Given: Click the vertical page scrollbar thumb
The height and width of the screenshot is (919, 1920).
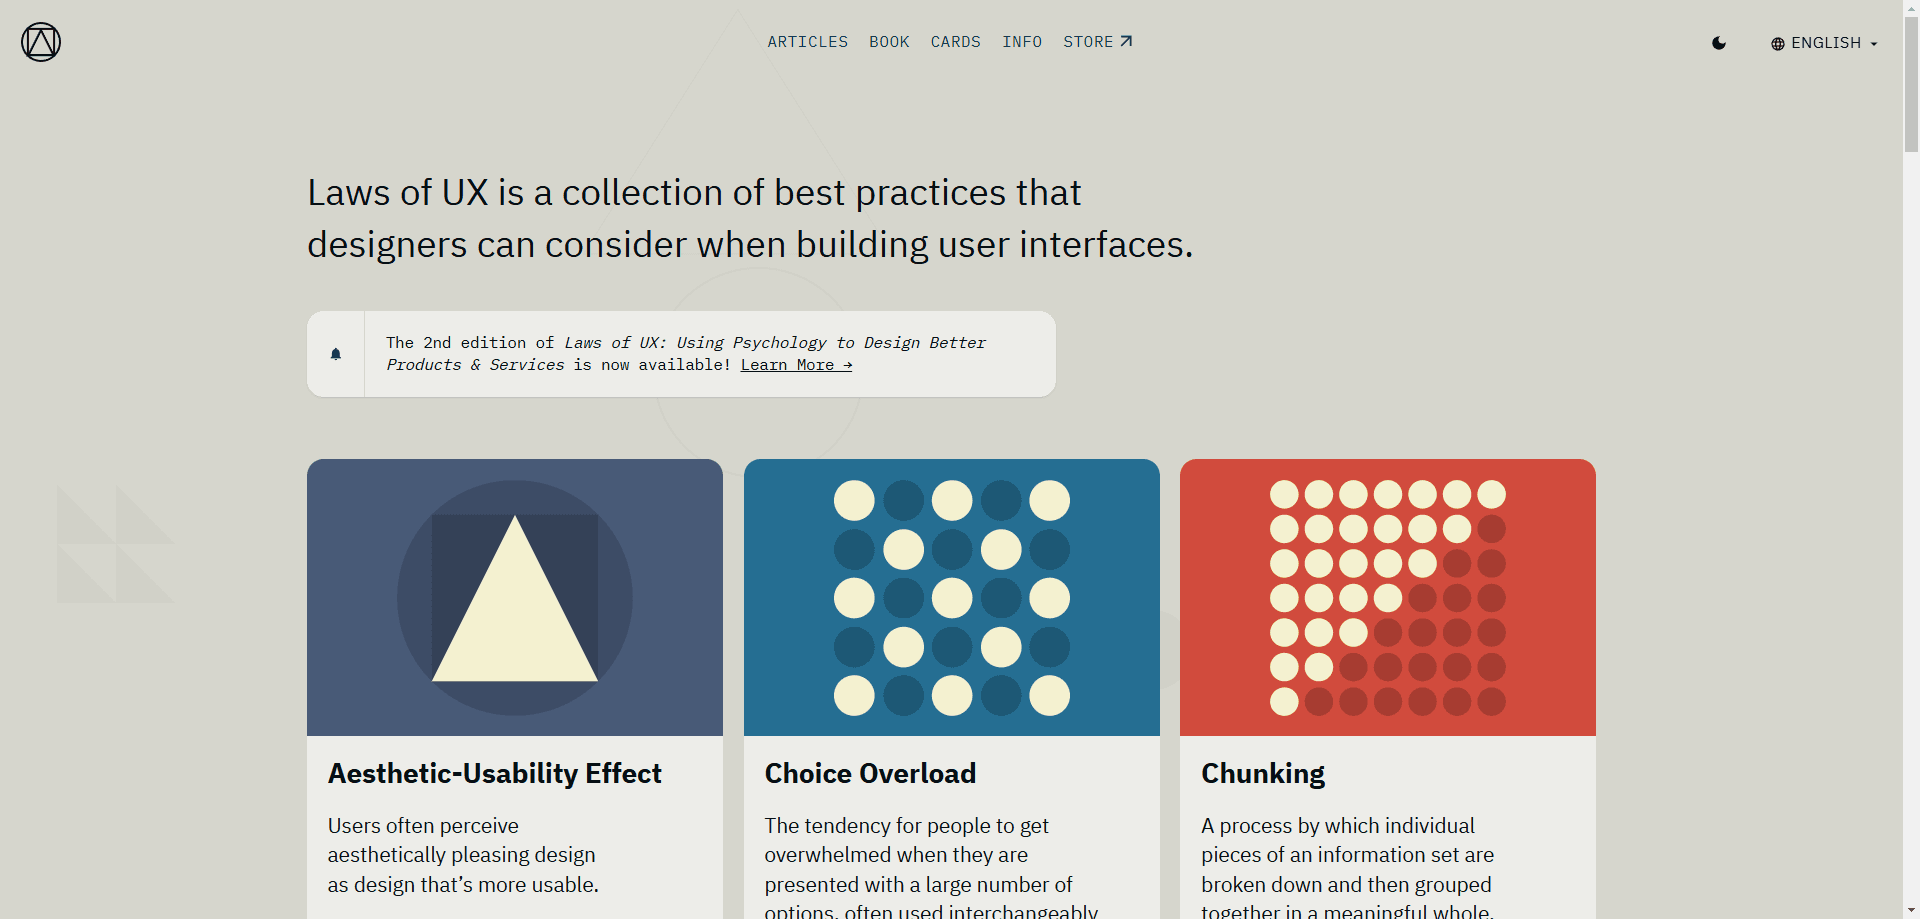Looking at the screenshot, I should point(1911,83).
